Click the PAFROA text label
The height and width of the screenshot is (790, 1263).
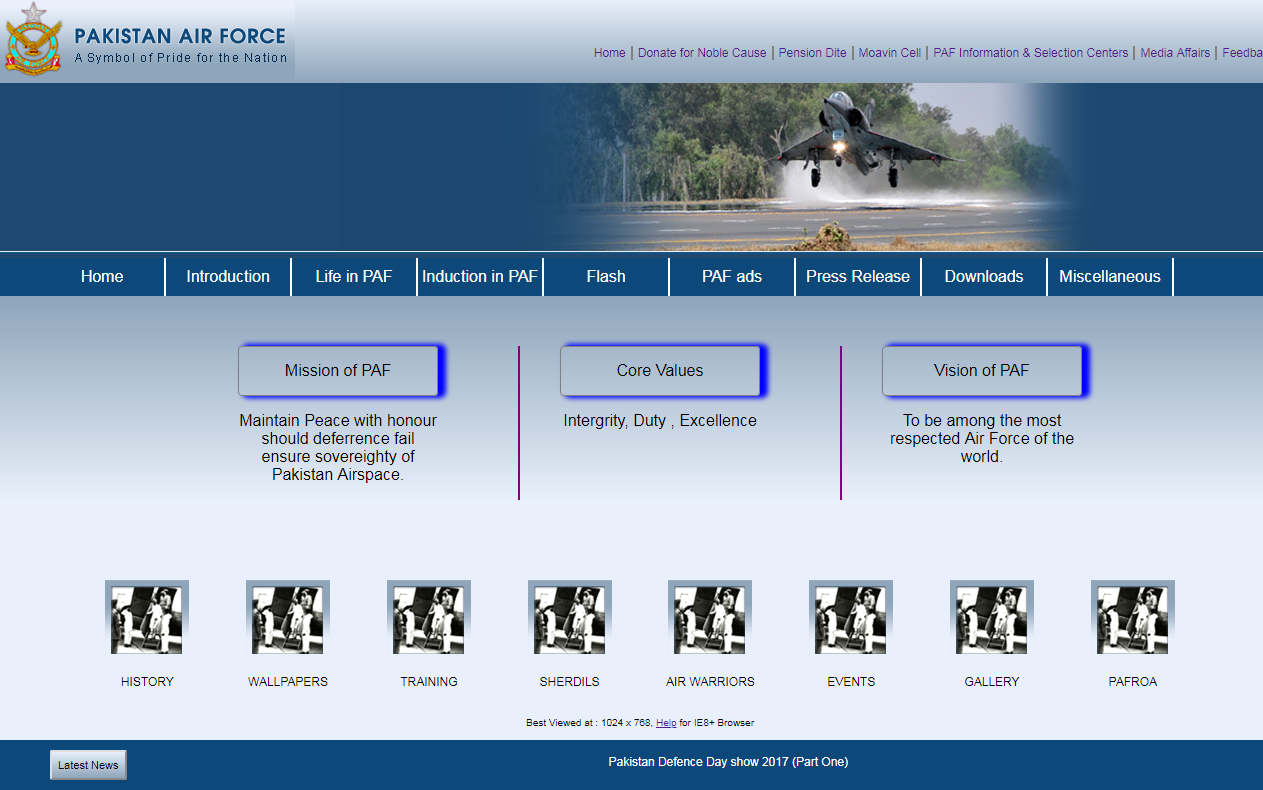pos(1133,682)
